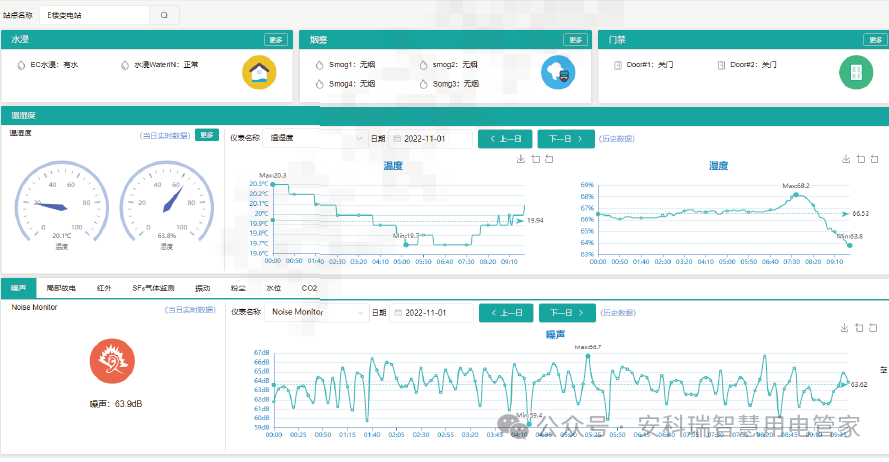Click the blue cloud smoke-detector icon
The image size is (889, 462).
pyautogui.click(x=558, y=72)
